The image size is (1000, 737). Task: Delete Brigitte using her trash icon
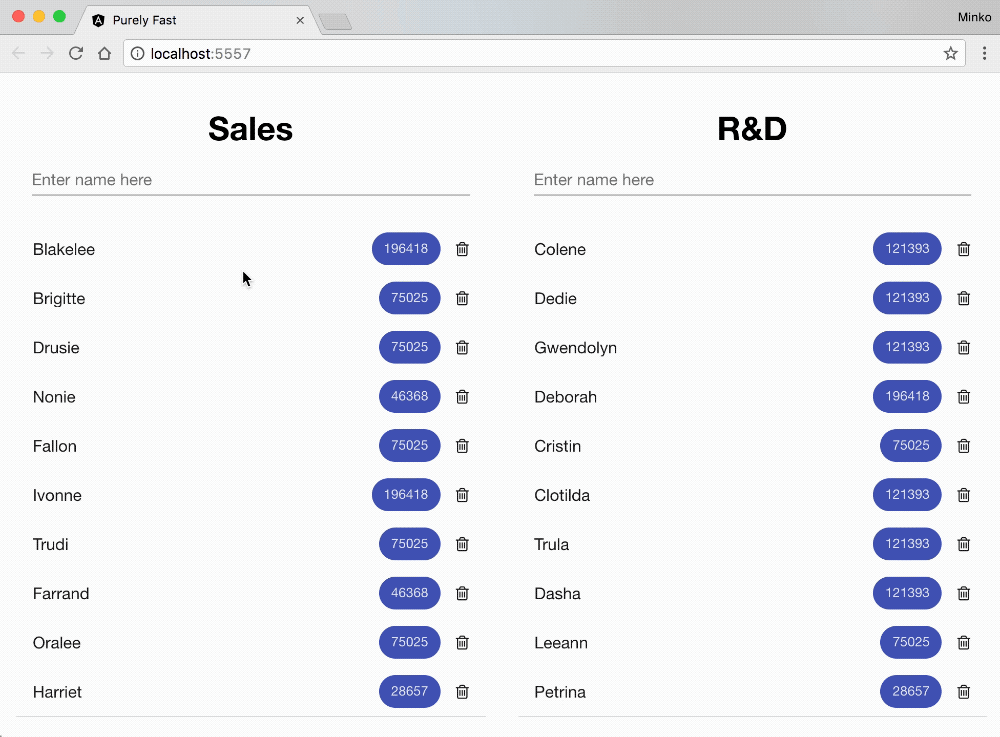[x=462, y=298]
